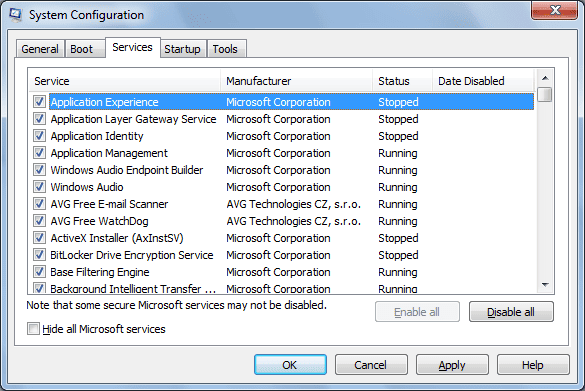
Task: Uncheck the Application Identity checkbox
Action: click(x=39, y=135)
